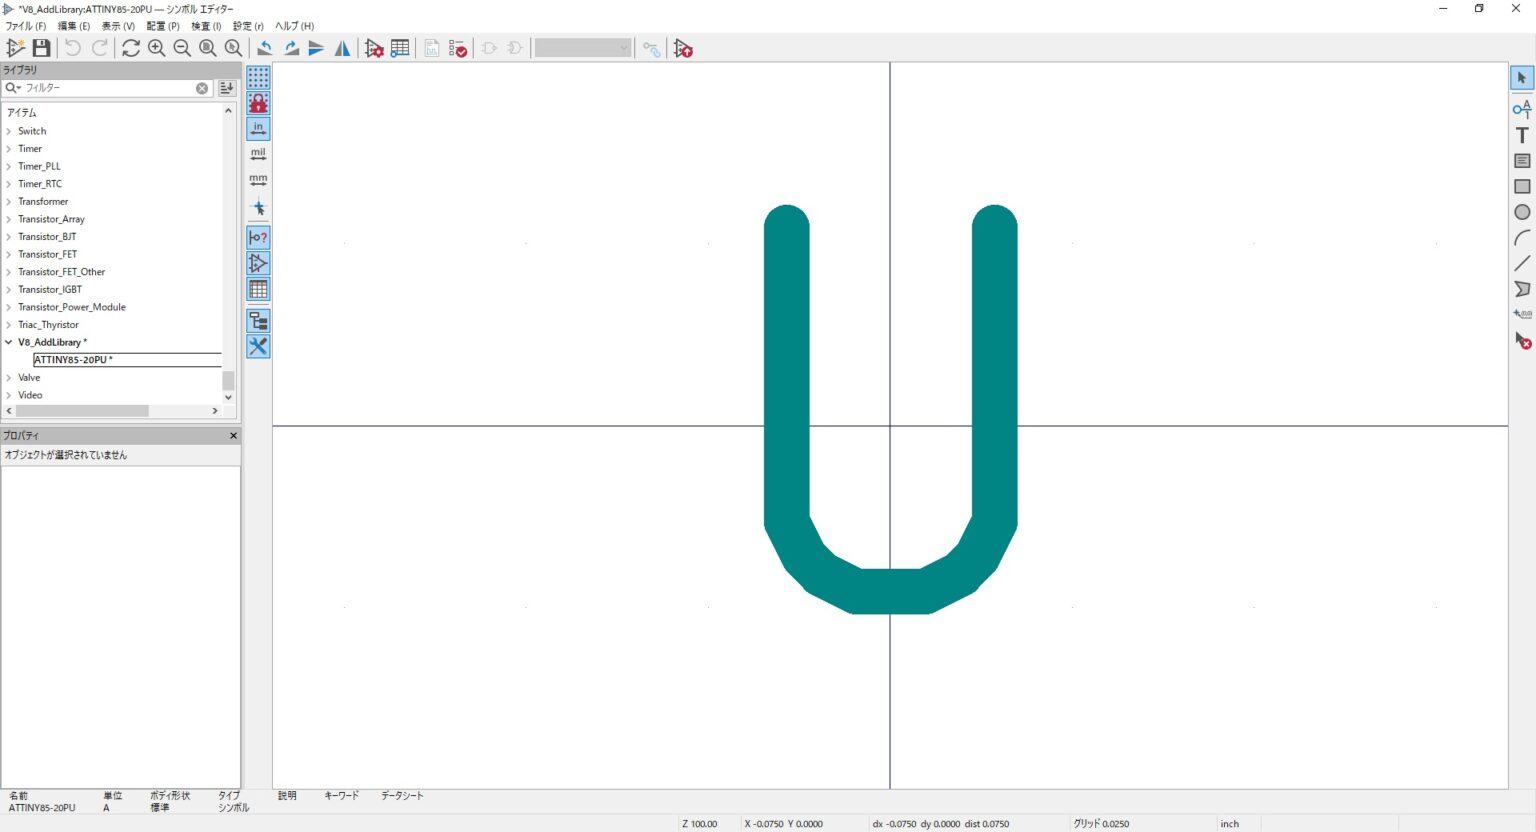Collapse the V8_AddLibrary tree item
The height and width of the screenshot is (832, 1536).
(8, 342)
